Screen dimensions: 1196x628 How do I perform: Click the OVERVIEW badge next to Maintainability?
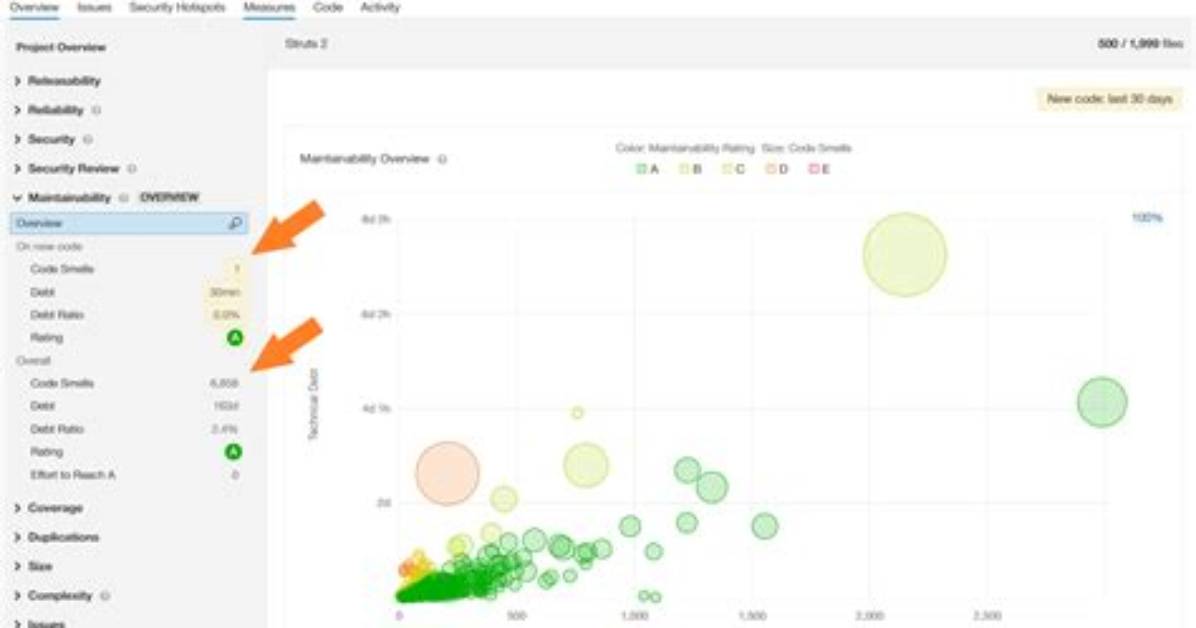coord(169,198)
